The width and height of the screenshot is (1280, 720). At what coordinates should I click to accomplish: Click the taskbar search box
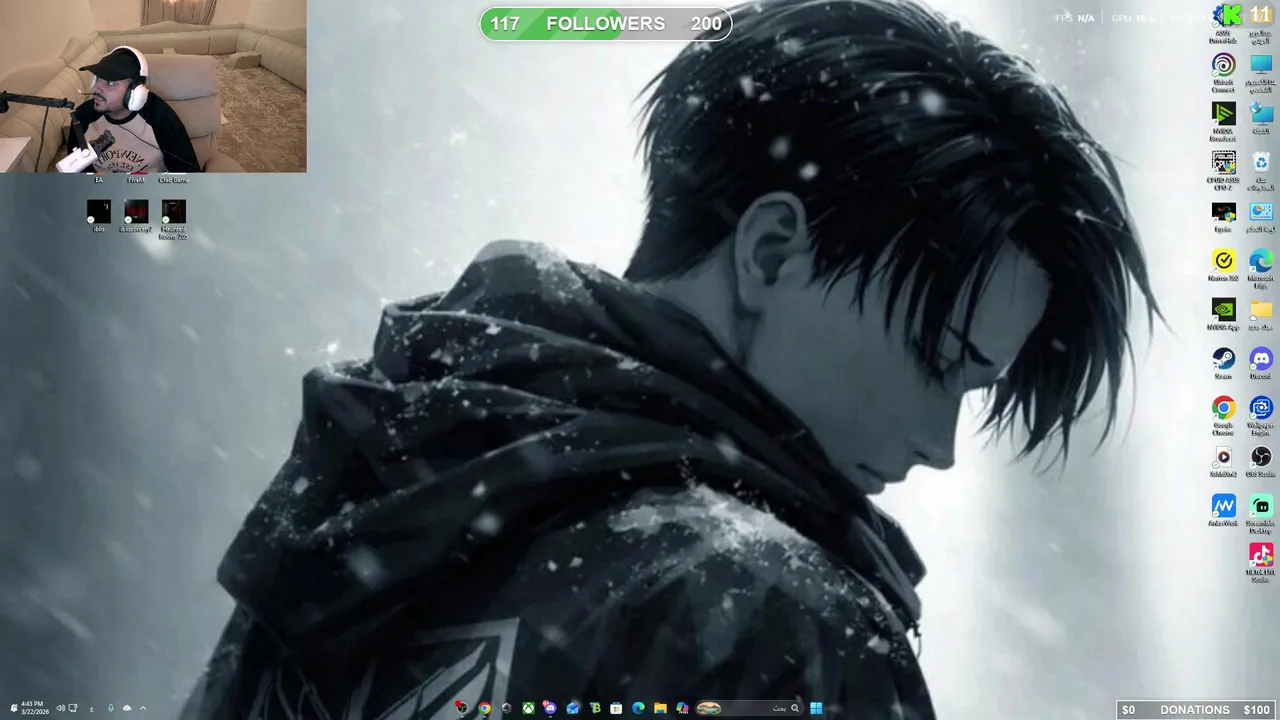(750, 708)
